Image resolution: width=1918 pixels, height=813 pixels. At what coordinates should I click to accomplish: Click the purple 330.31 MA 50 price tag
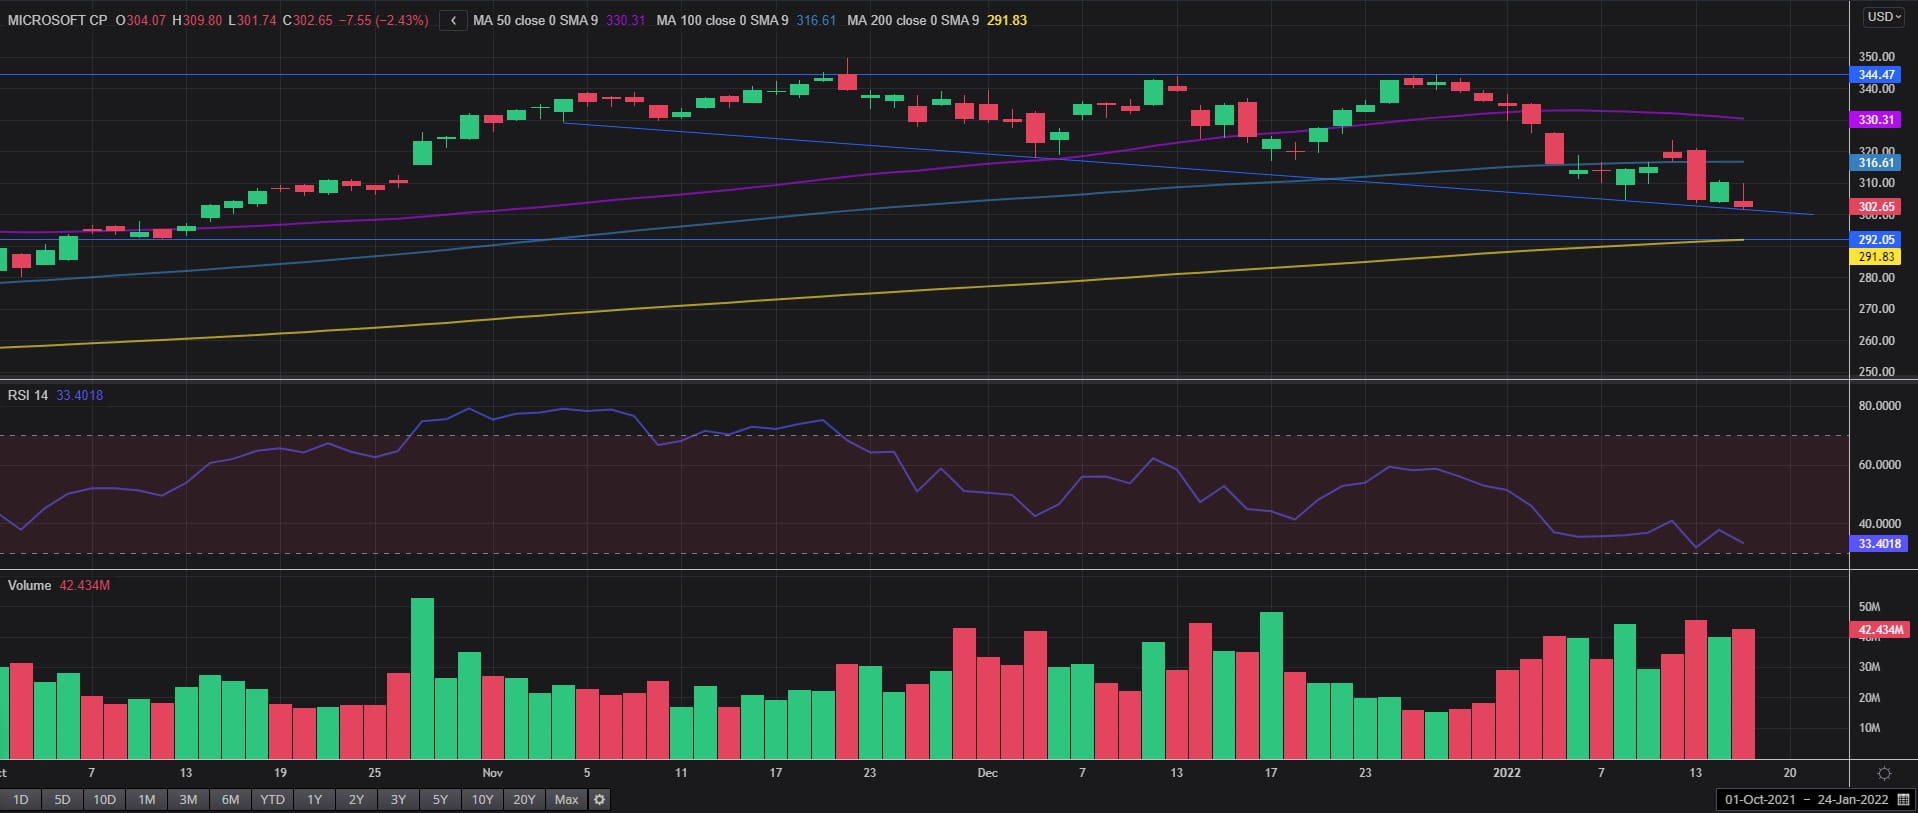point(1876,120)
